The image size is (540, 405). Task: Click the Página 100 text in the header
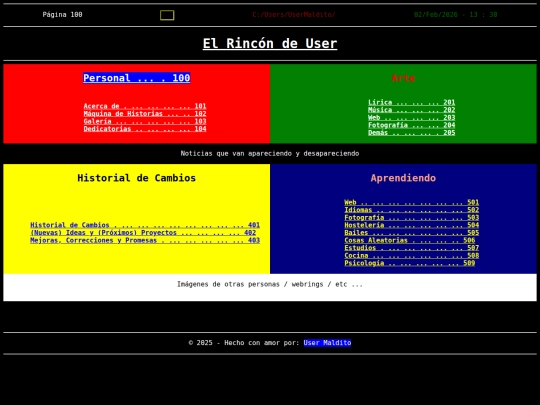62,14
